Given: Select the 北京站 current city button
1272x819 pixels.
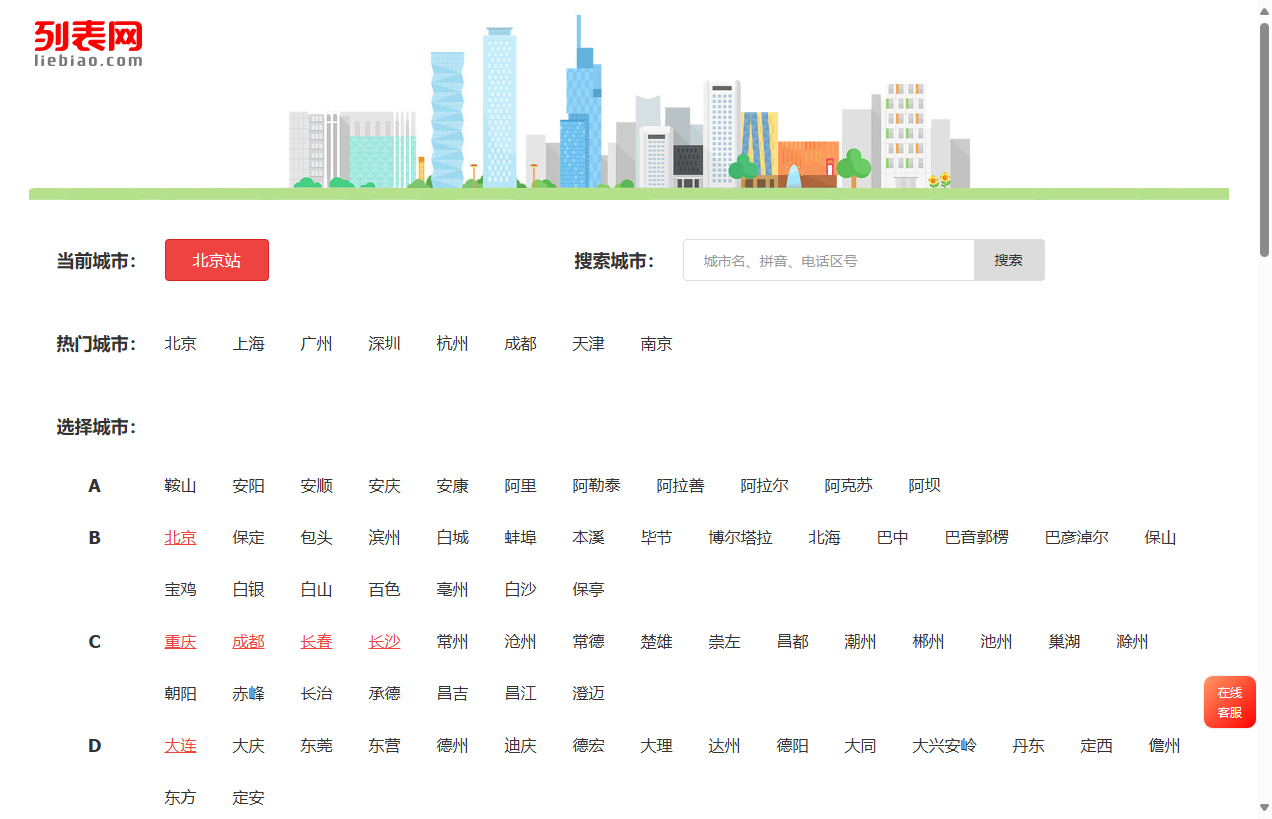Looking at the screenshot, I should click(216, 259).
